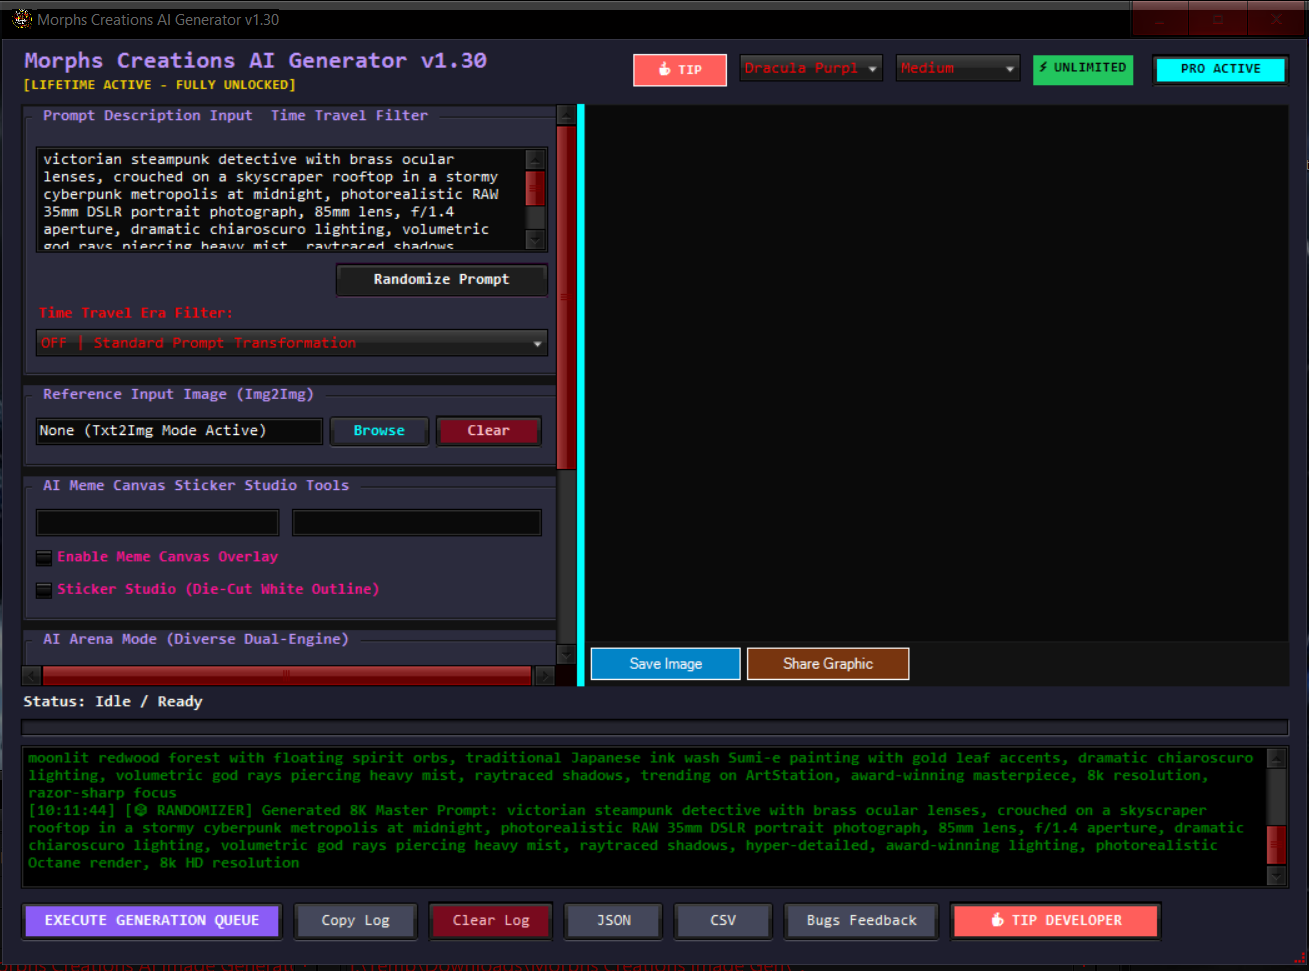Export the log as CSV
The width and height of the screenshot is (1309, 971).
pos(723,921)
